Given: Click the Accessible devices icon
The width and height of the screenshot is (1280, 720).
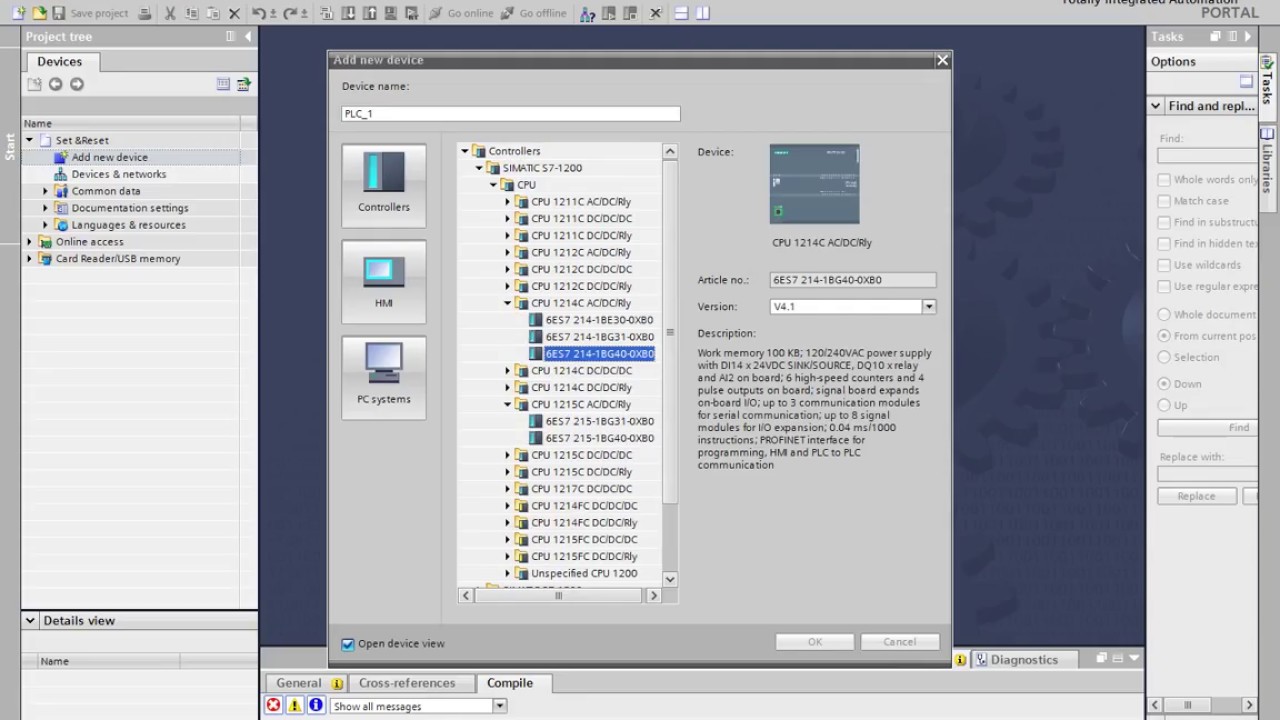Looking at the screenshot, I should click(x=587, y=13).
